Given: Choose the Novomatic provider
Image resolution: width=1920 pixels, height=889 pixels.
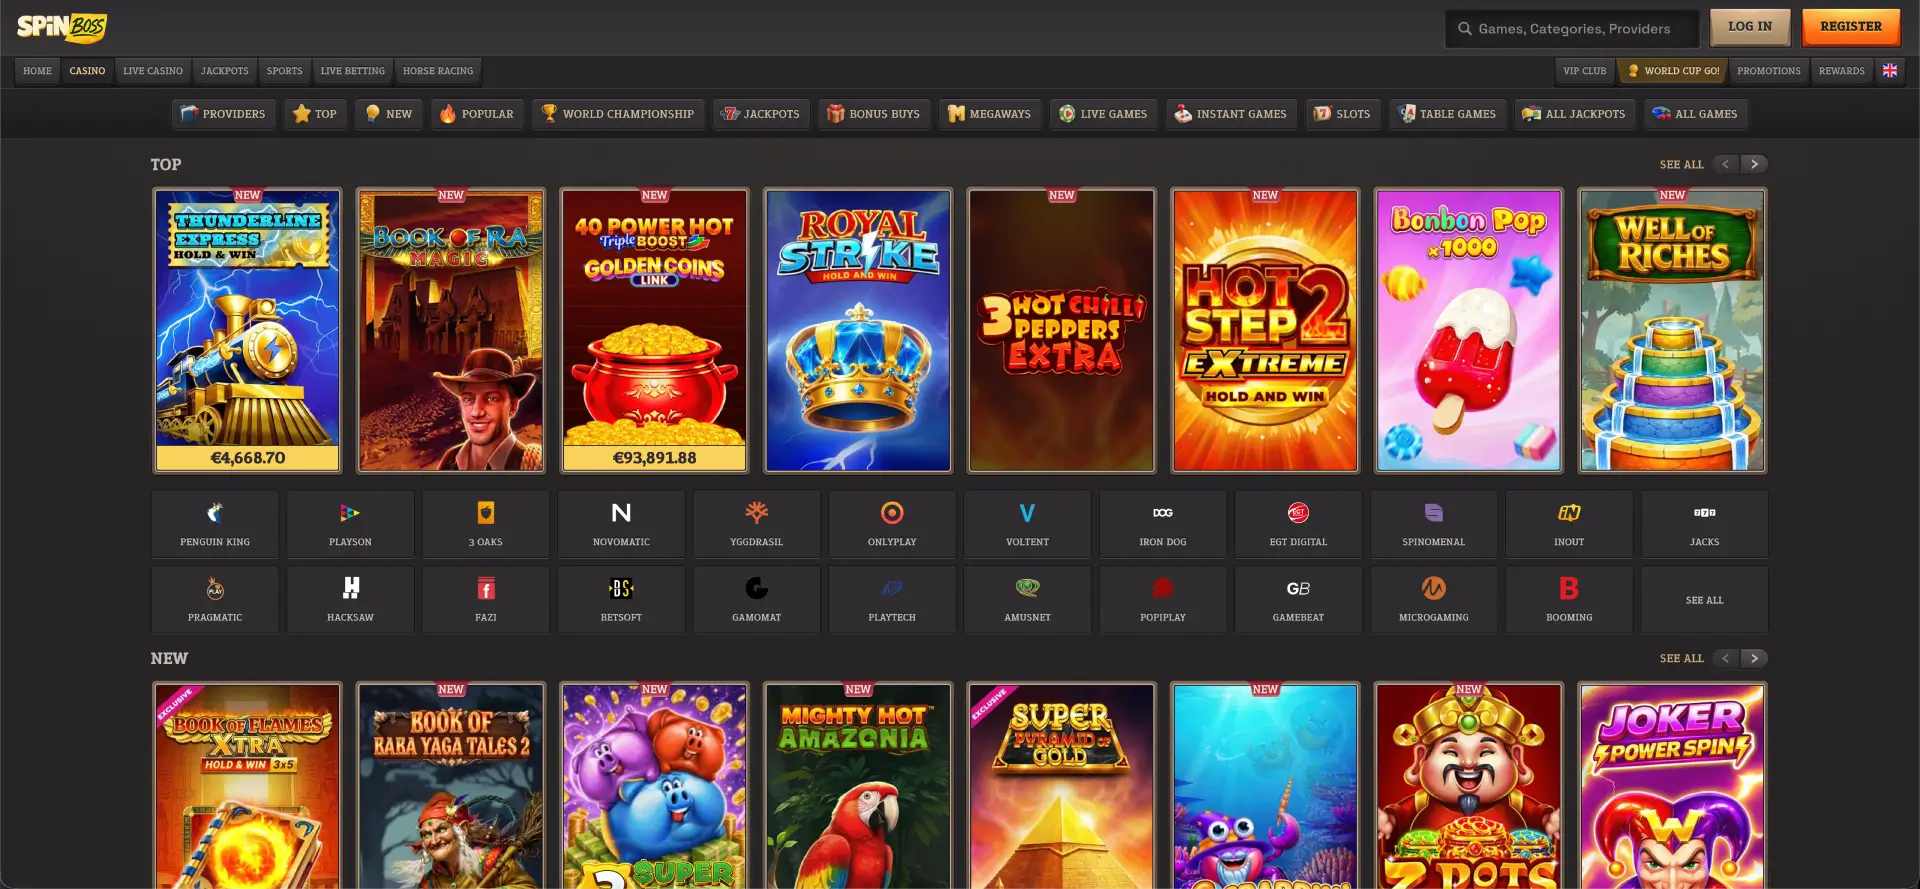Looking at the screenshot, I should [621, 524].
